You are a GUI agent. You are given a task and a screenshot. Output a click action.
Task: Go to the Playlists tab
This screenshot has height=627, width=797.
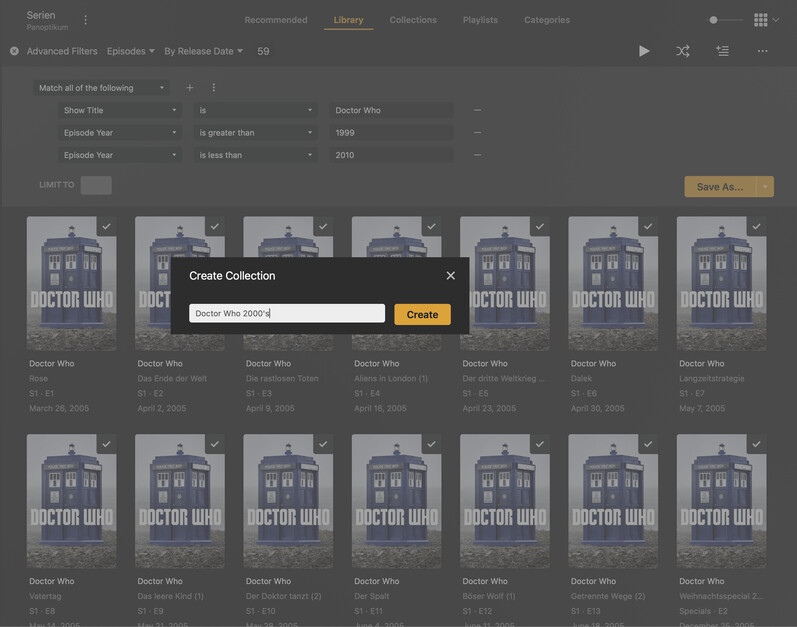(480, 20)
